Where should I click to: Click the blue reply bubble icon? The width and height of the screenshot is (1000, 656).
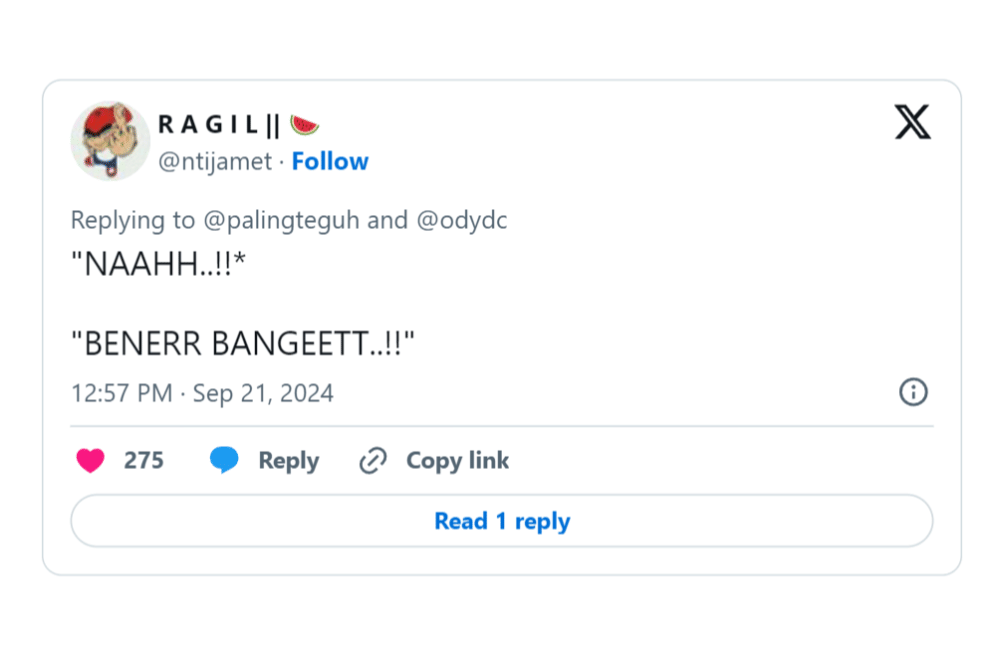click(x=224, y=461)
